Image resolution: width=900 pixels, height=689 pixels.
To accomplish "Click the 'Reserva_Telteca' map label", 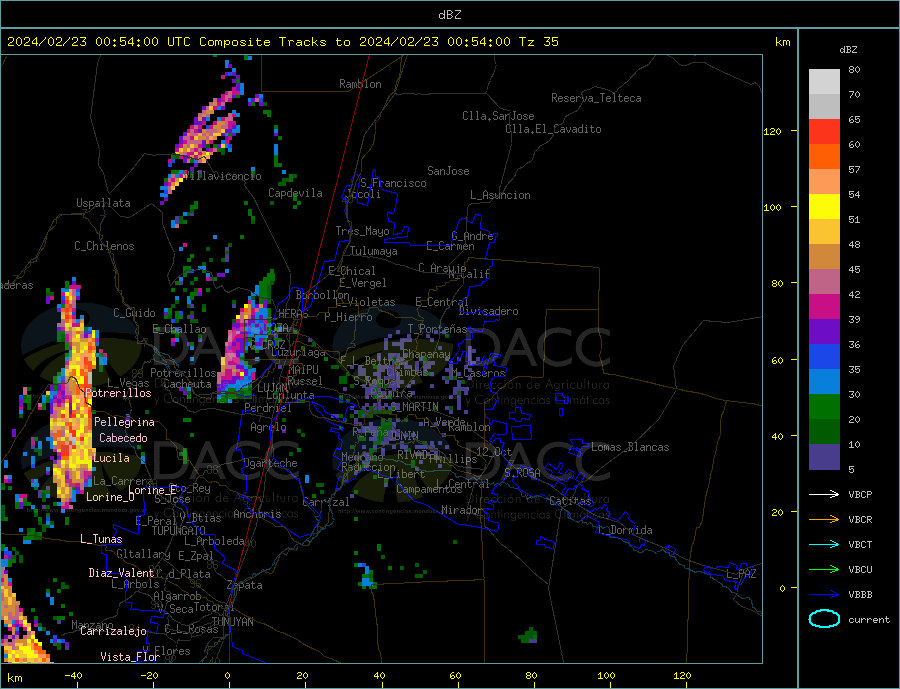I will pyautogui.click(x=596, y=98).
